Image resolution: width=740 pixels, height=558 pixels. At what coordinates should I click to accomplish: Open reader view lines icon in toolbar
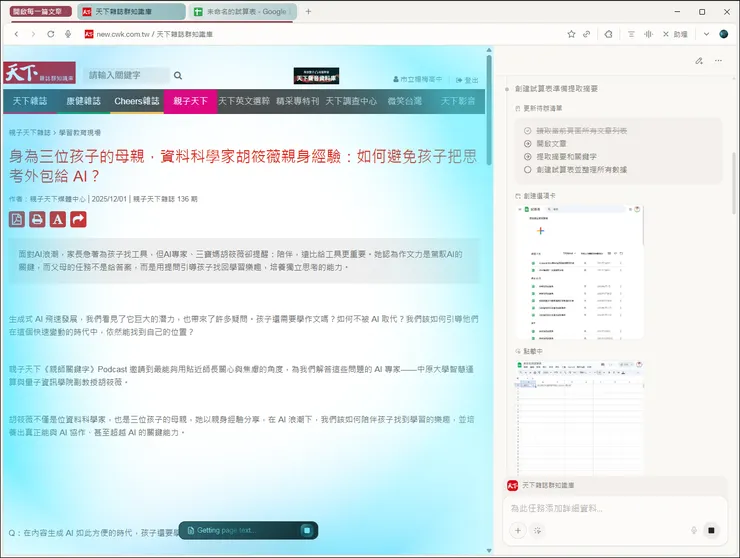[631, 34]
